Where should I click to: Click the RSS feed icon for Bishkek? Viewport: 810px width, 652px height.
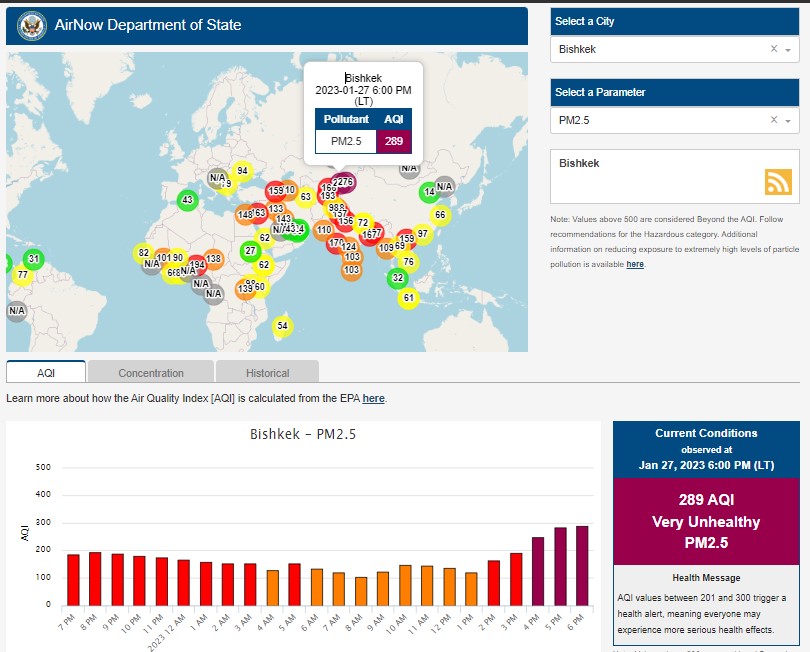point(778,181)
